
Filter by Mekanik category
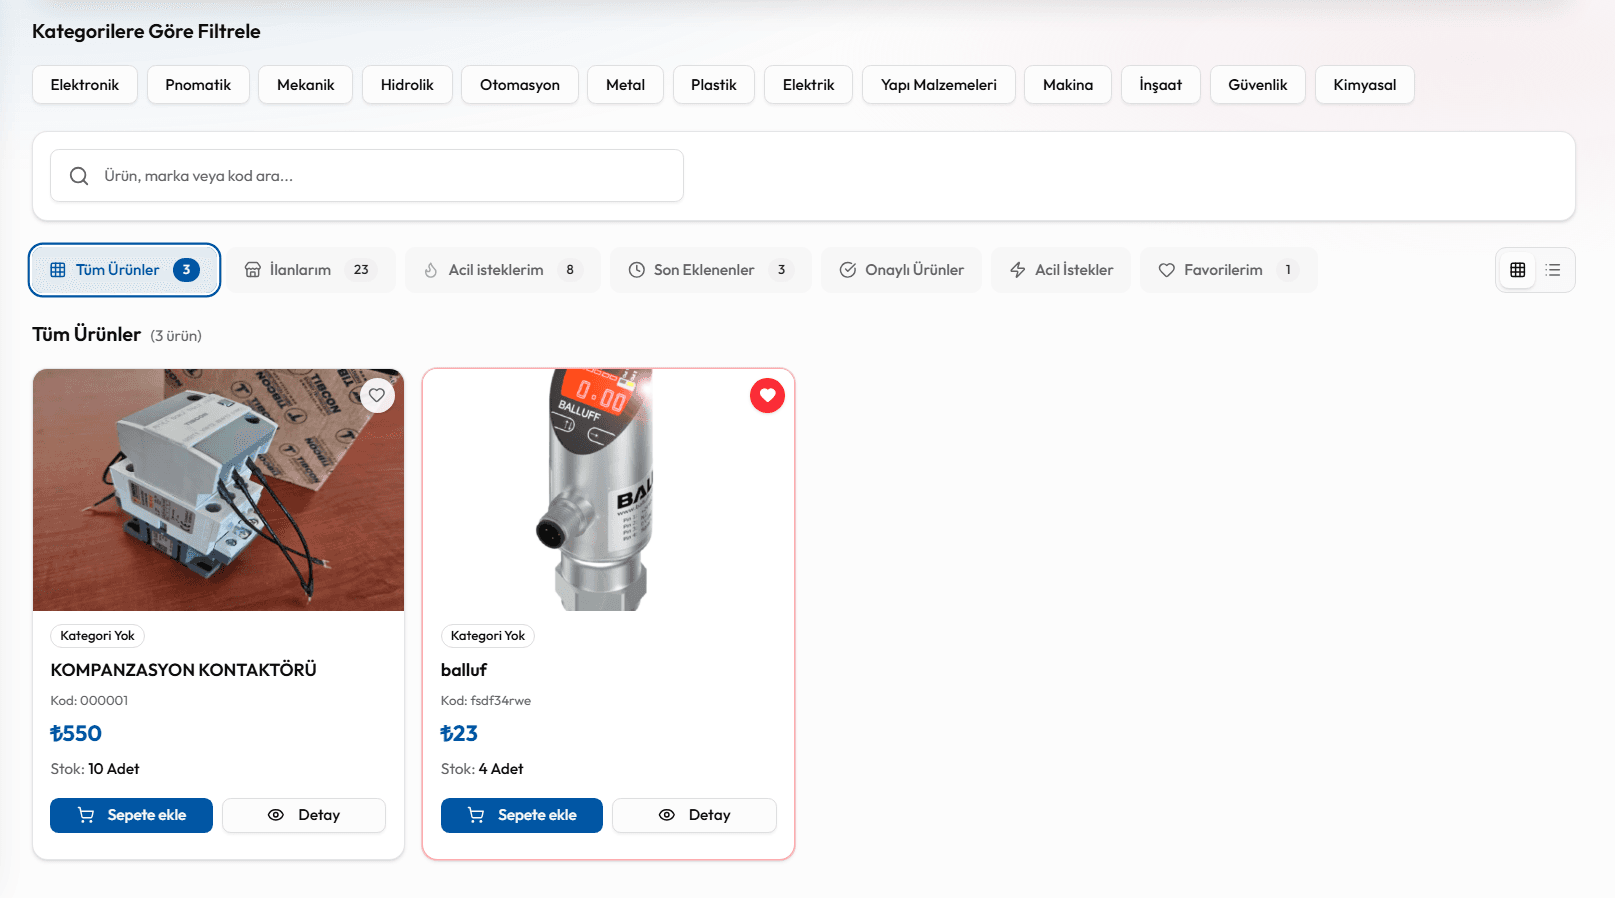tap(306, 85)
